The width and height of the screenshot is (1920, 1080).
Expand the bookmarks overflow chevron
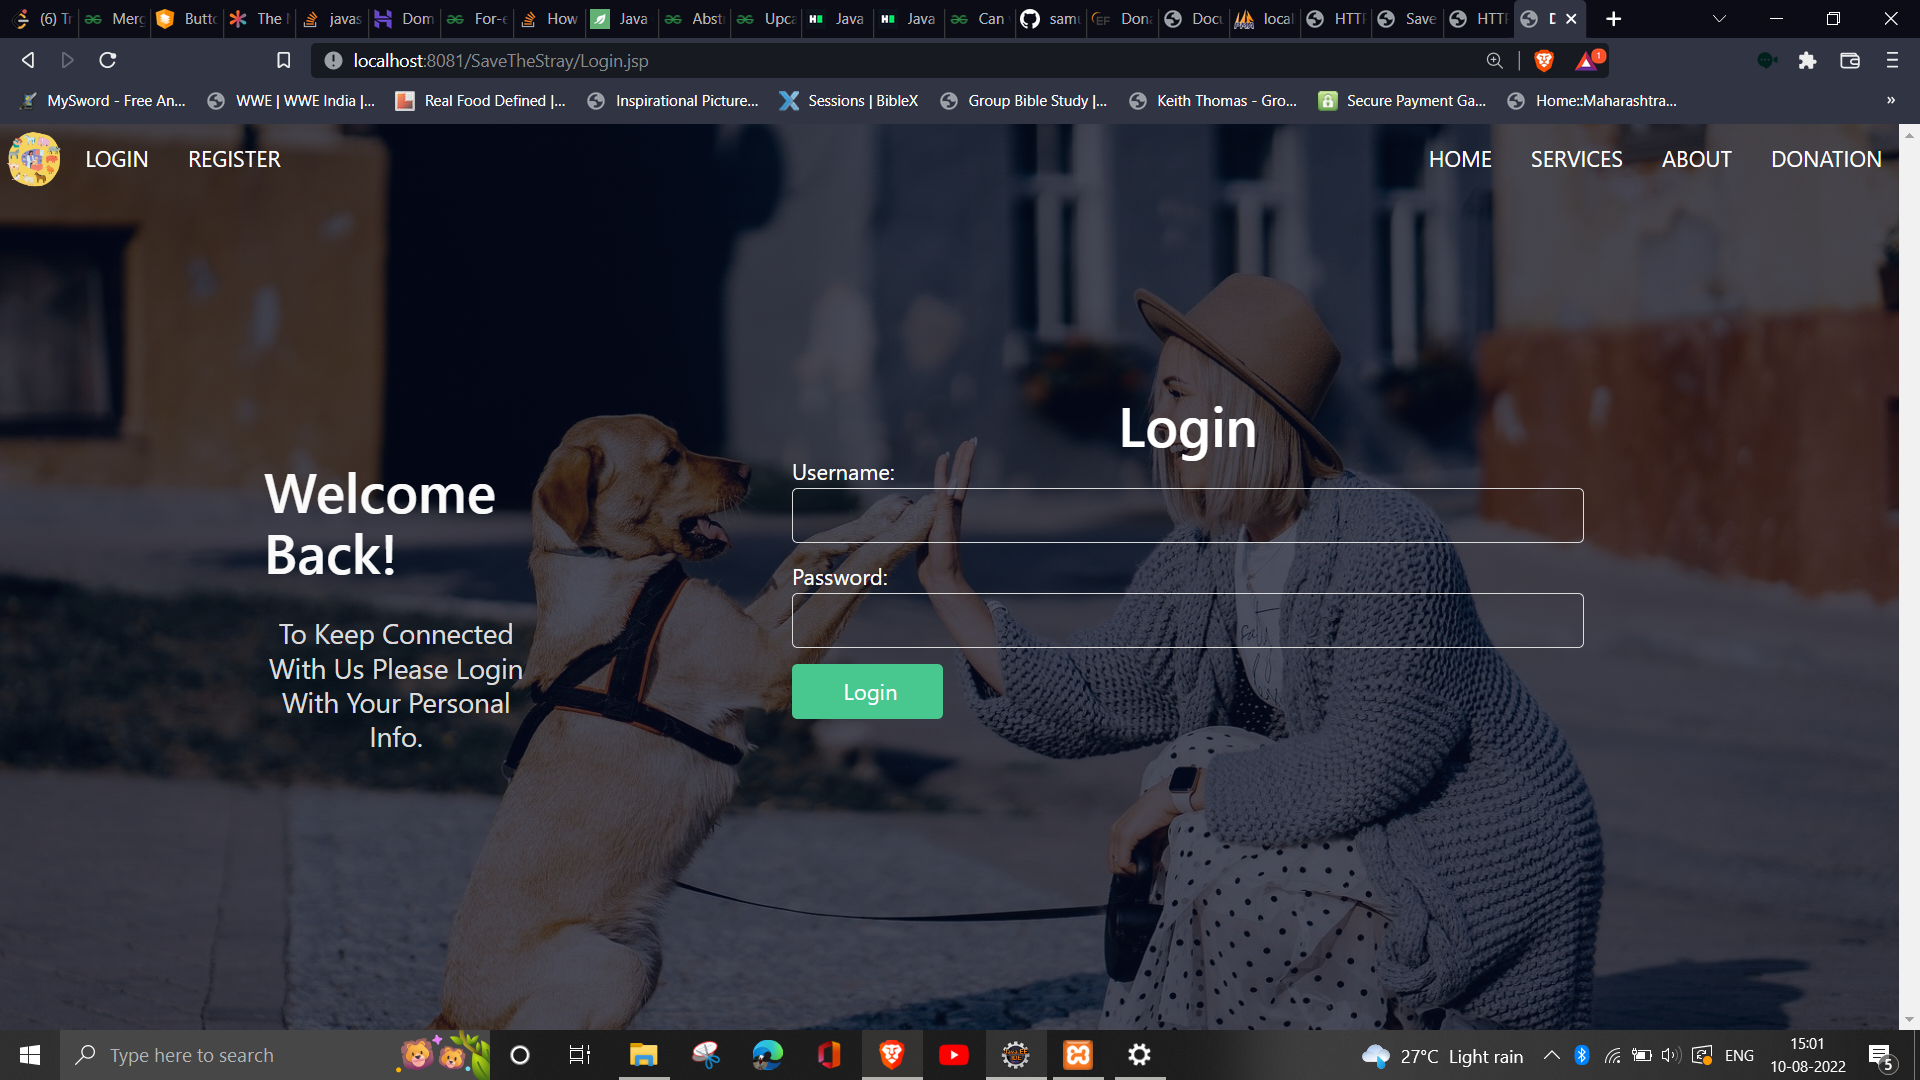1890,100
